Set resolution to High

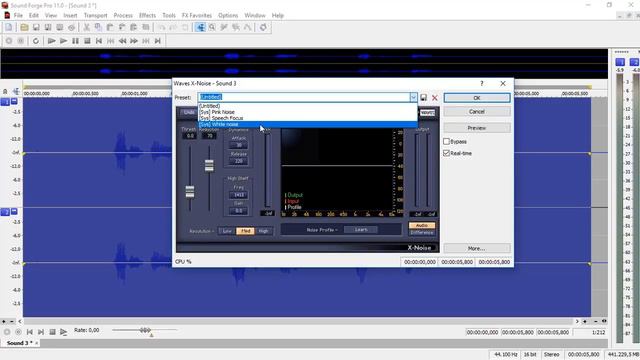(x=264, y=231)
